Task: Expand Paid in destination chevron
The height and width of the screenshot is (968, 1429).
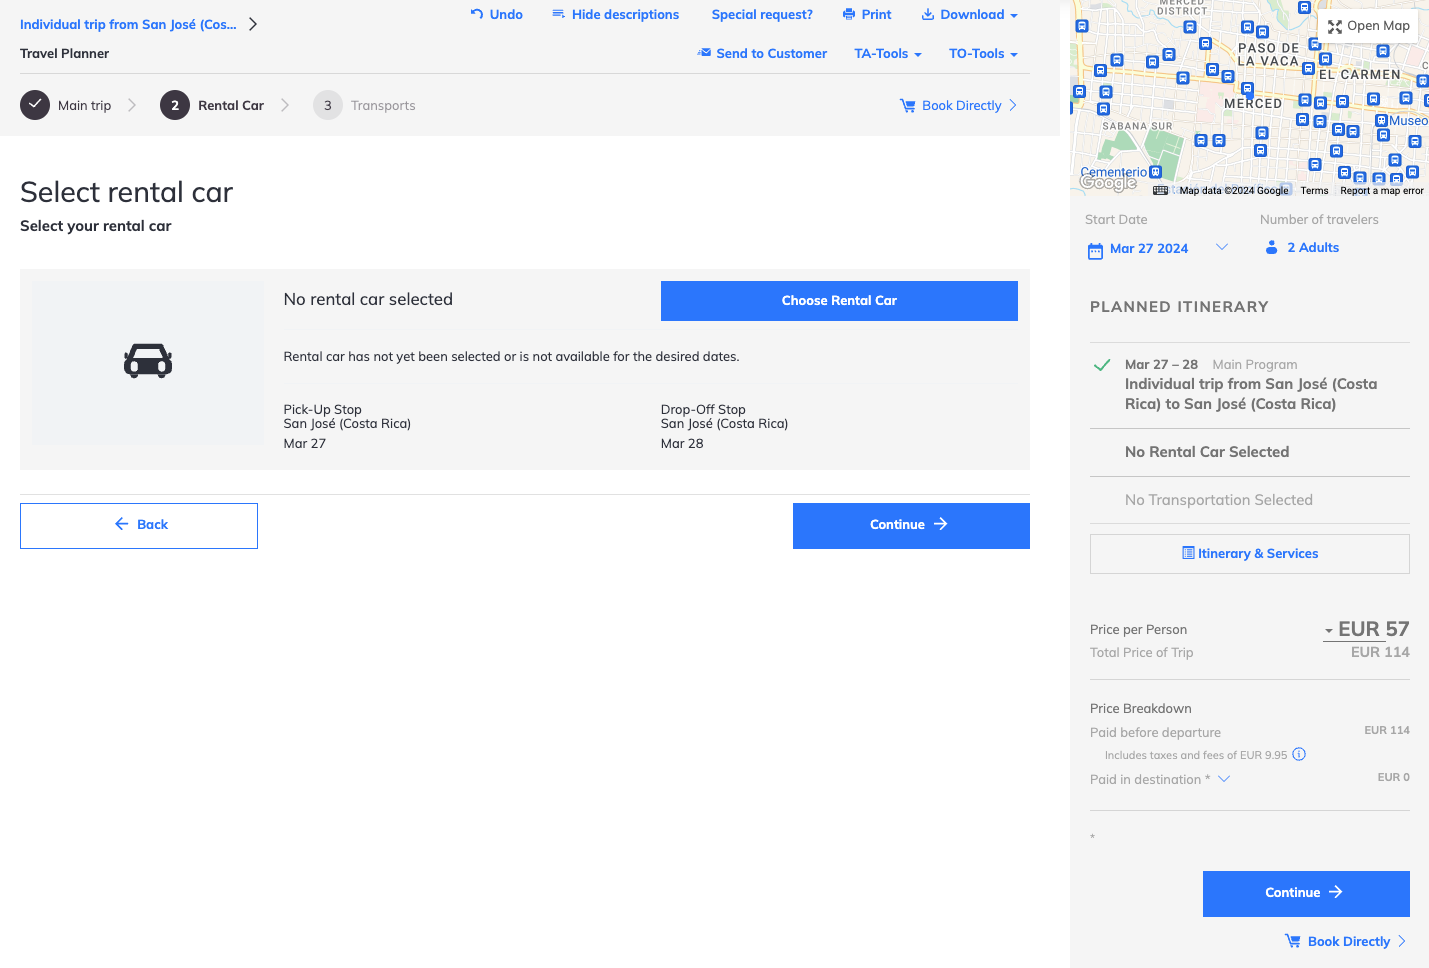Action: click(1224, 779)
